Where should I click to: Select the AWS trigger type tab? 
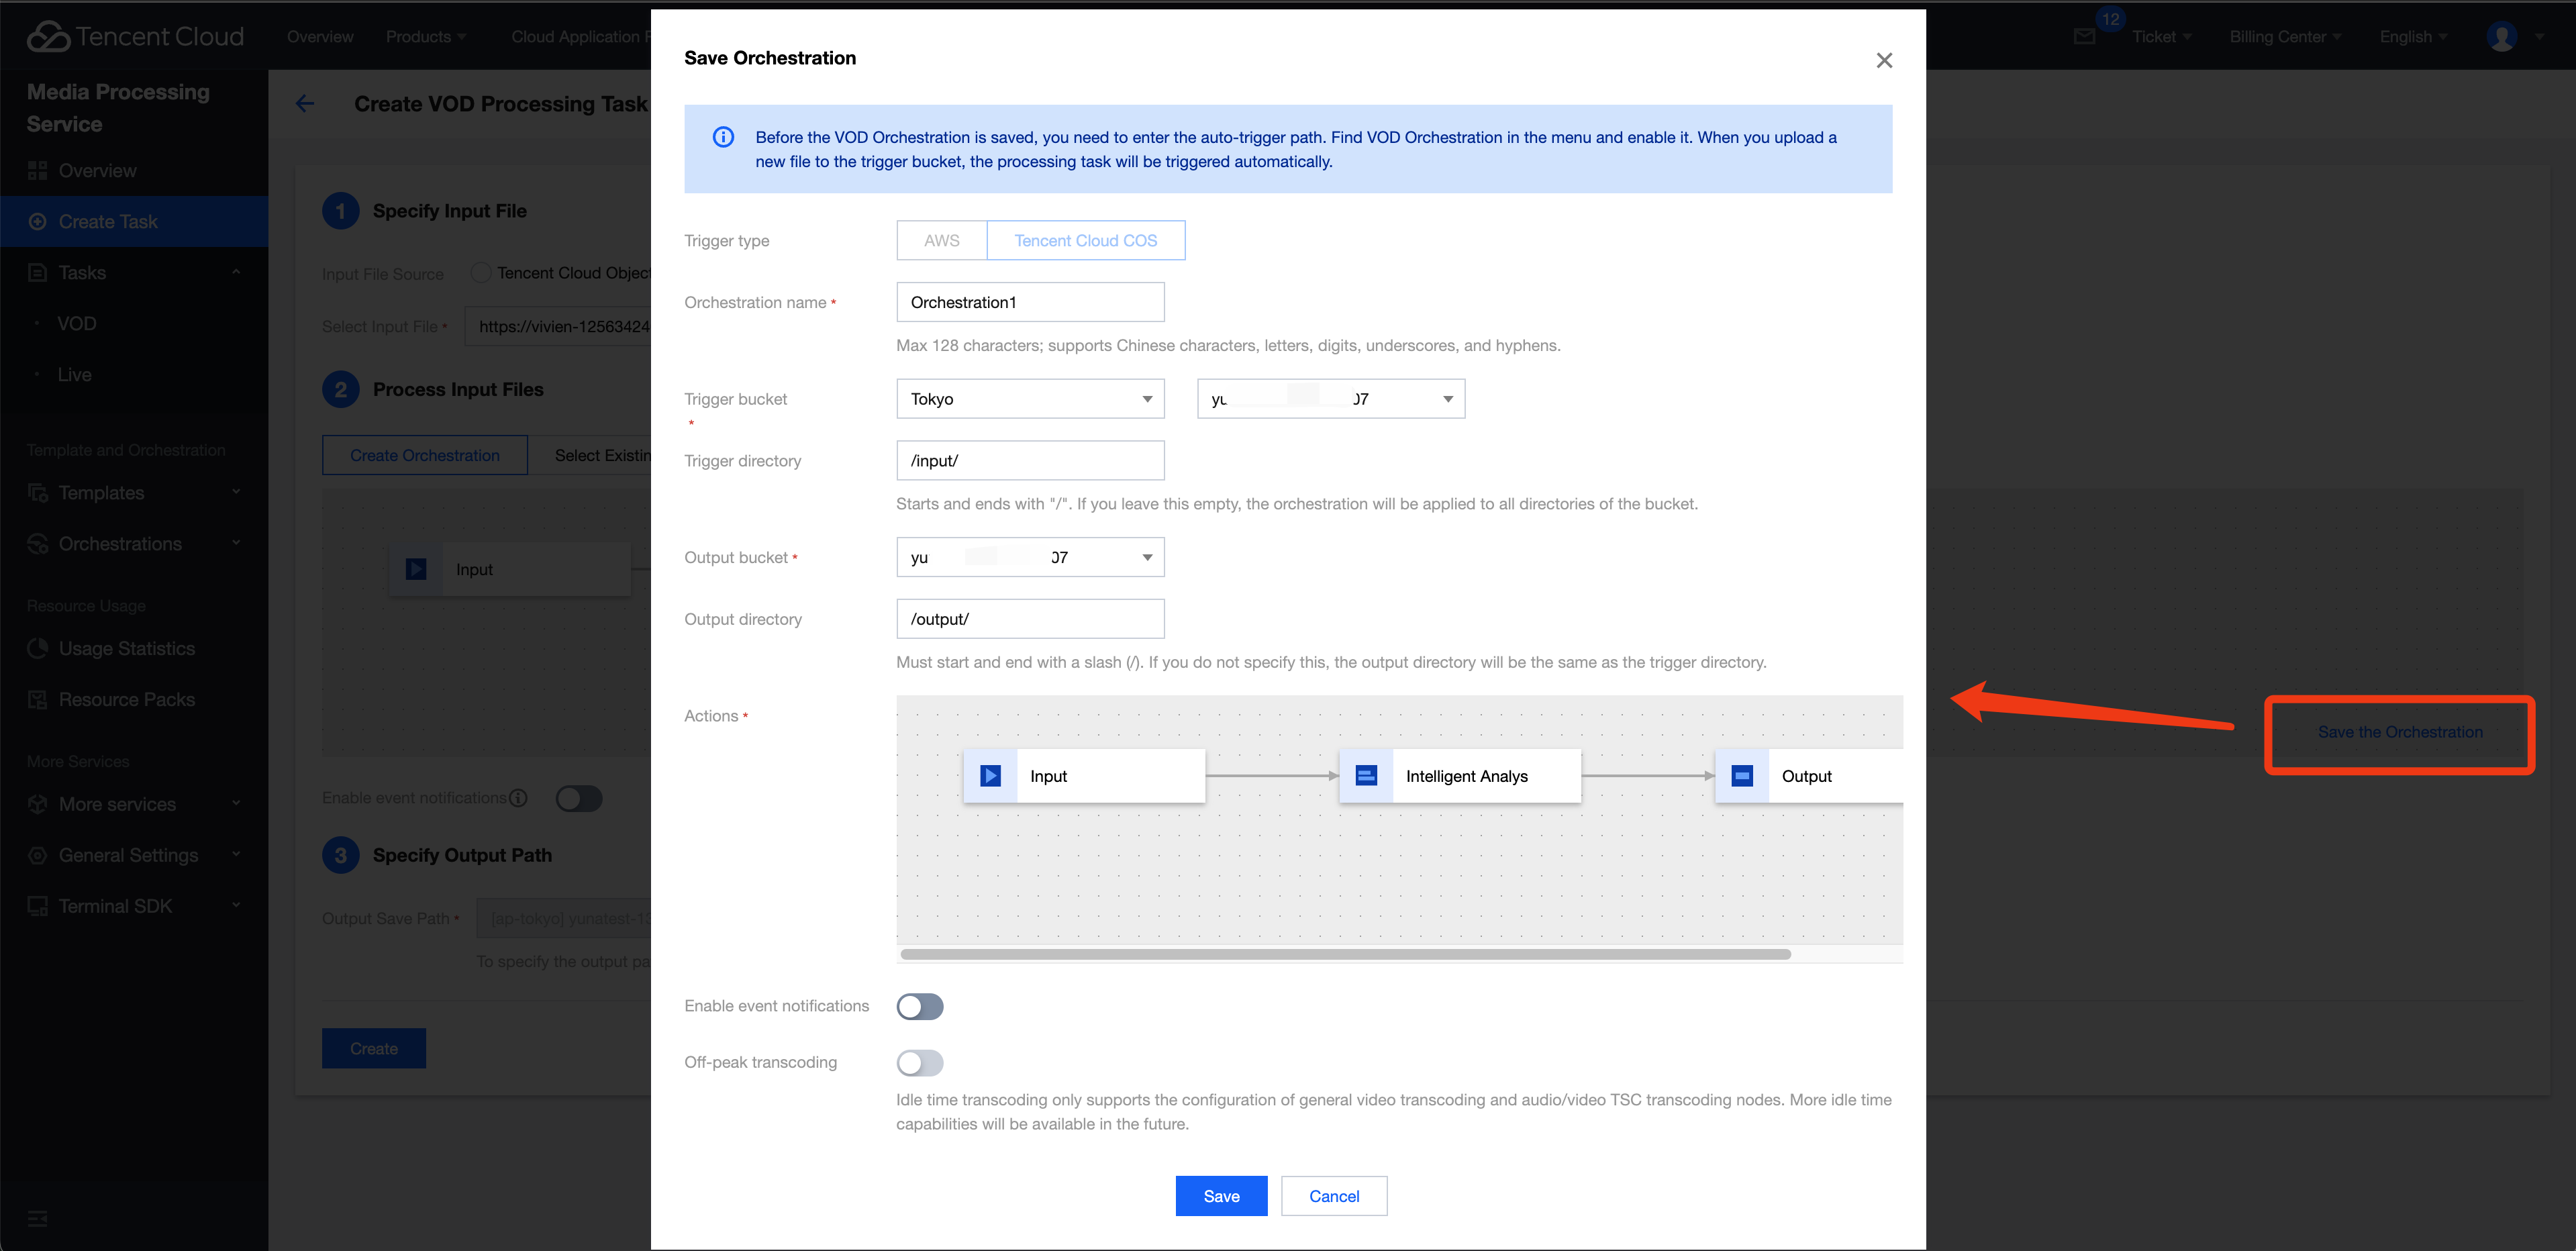click(941, 241)
